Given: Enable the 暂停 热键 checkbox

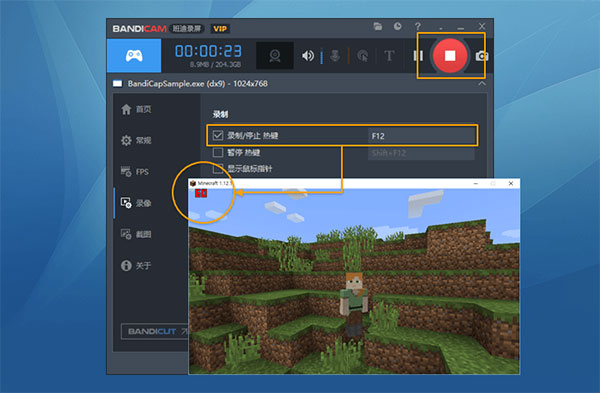Looking at the screenshot, I should coord(218,153).
